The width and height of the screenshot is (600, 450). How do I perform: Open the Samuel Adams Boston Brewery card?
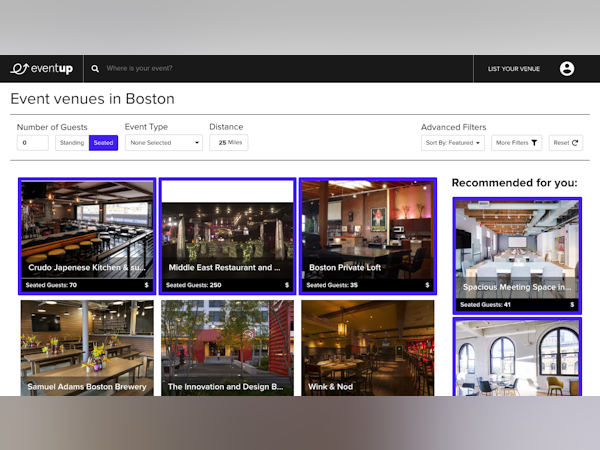pos(87,348)
